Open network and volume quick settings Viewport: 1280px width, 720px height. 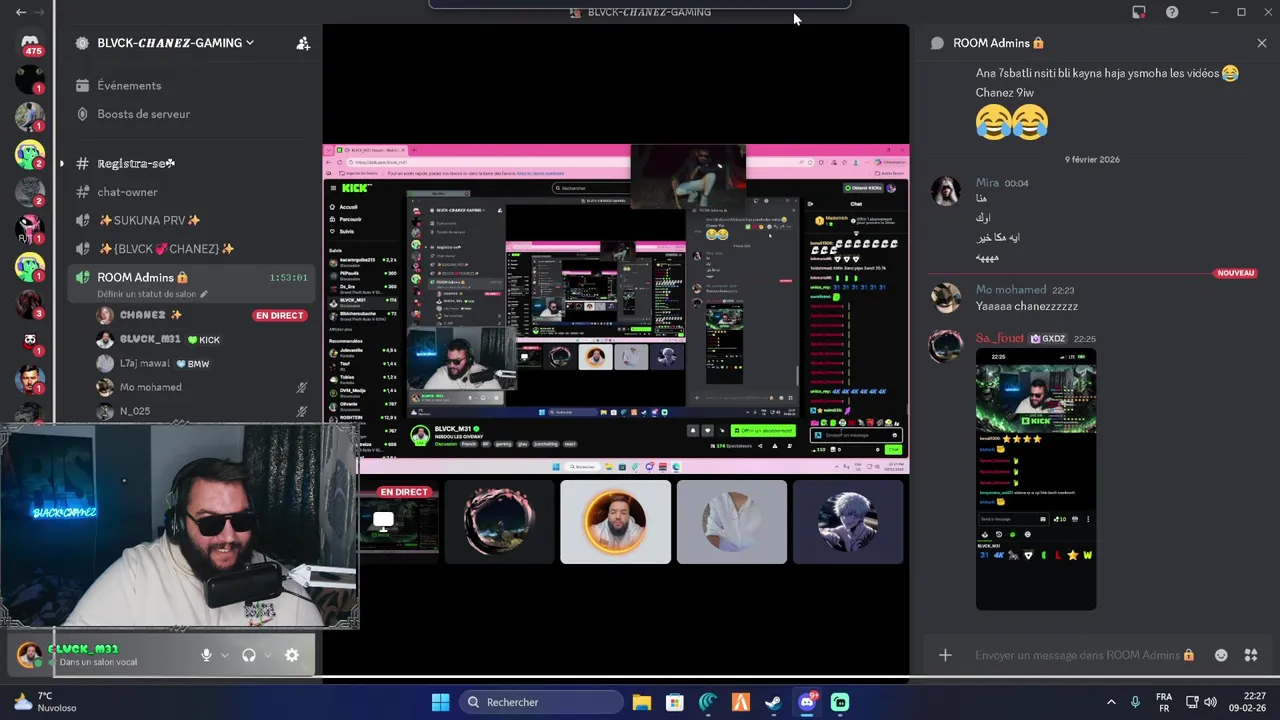point(1201,702)
